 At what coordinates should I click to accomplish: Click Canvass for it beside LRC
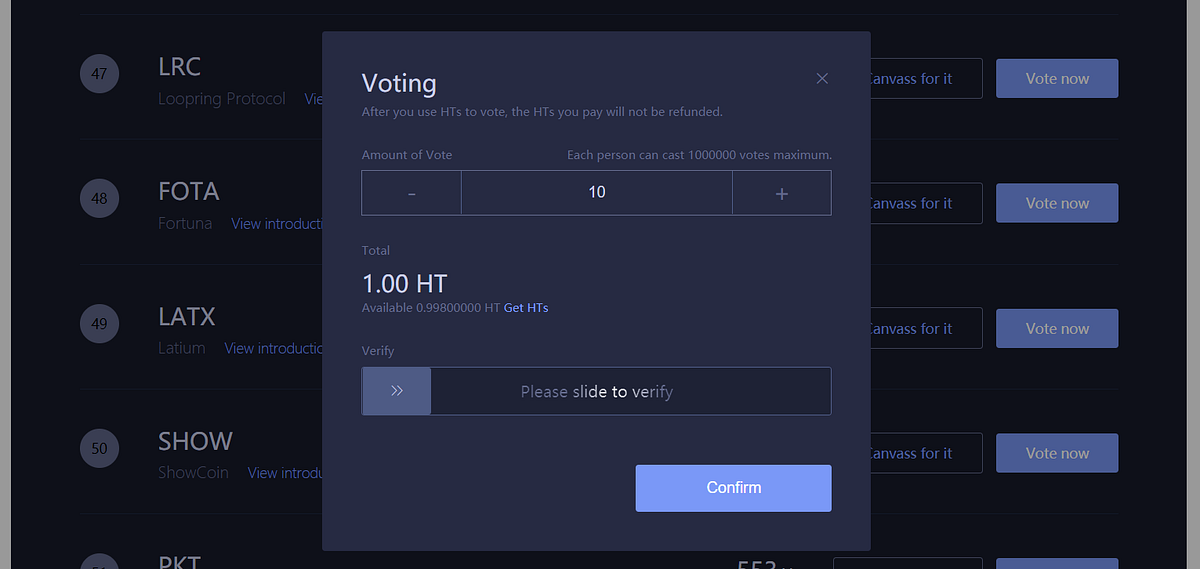926,79
